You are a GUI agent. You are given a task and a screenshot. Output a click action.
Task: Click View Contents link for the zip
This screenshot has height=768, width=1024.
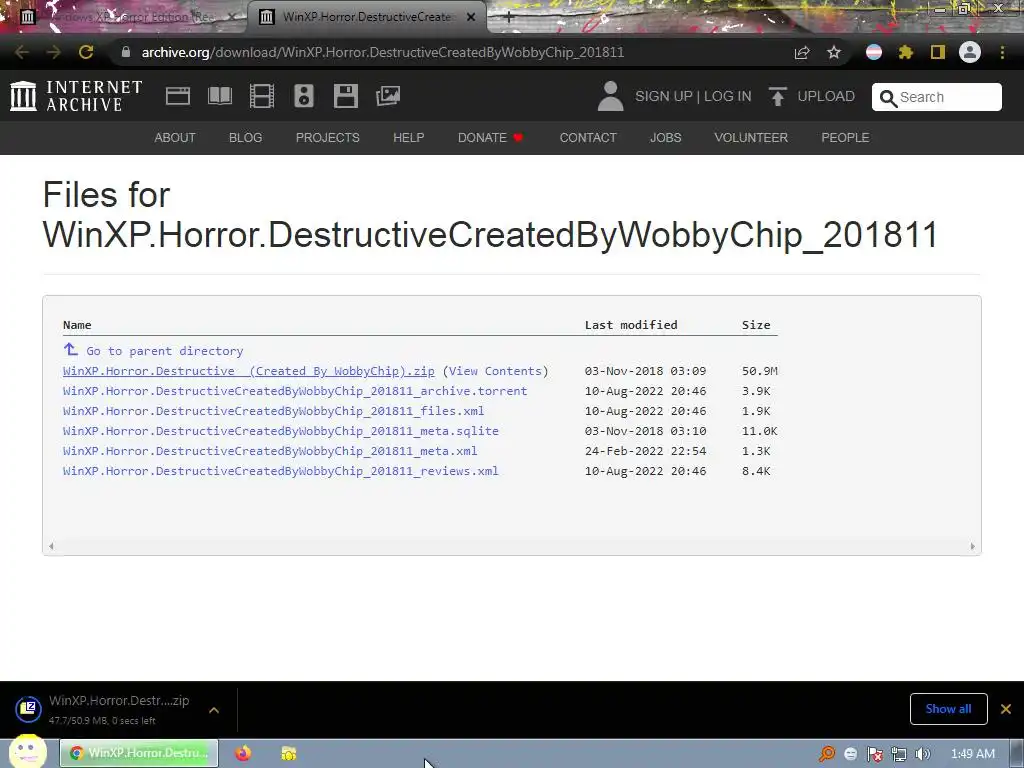coord(495,371)
